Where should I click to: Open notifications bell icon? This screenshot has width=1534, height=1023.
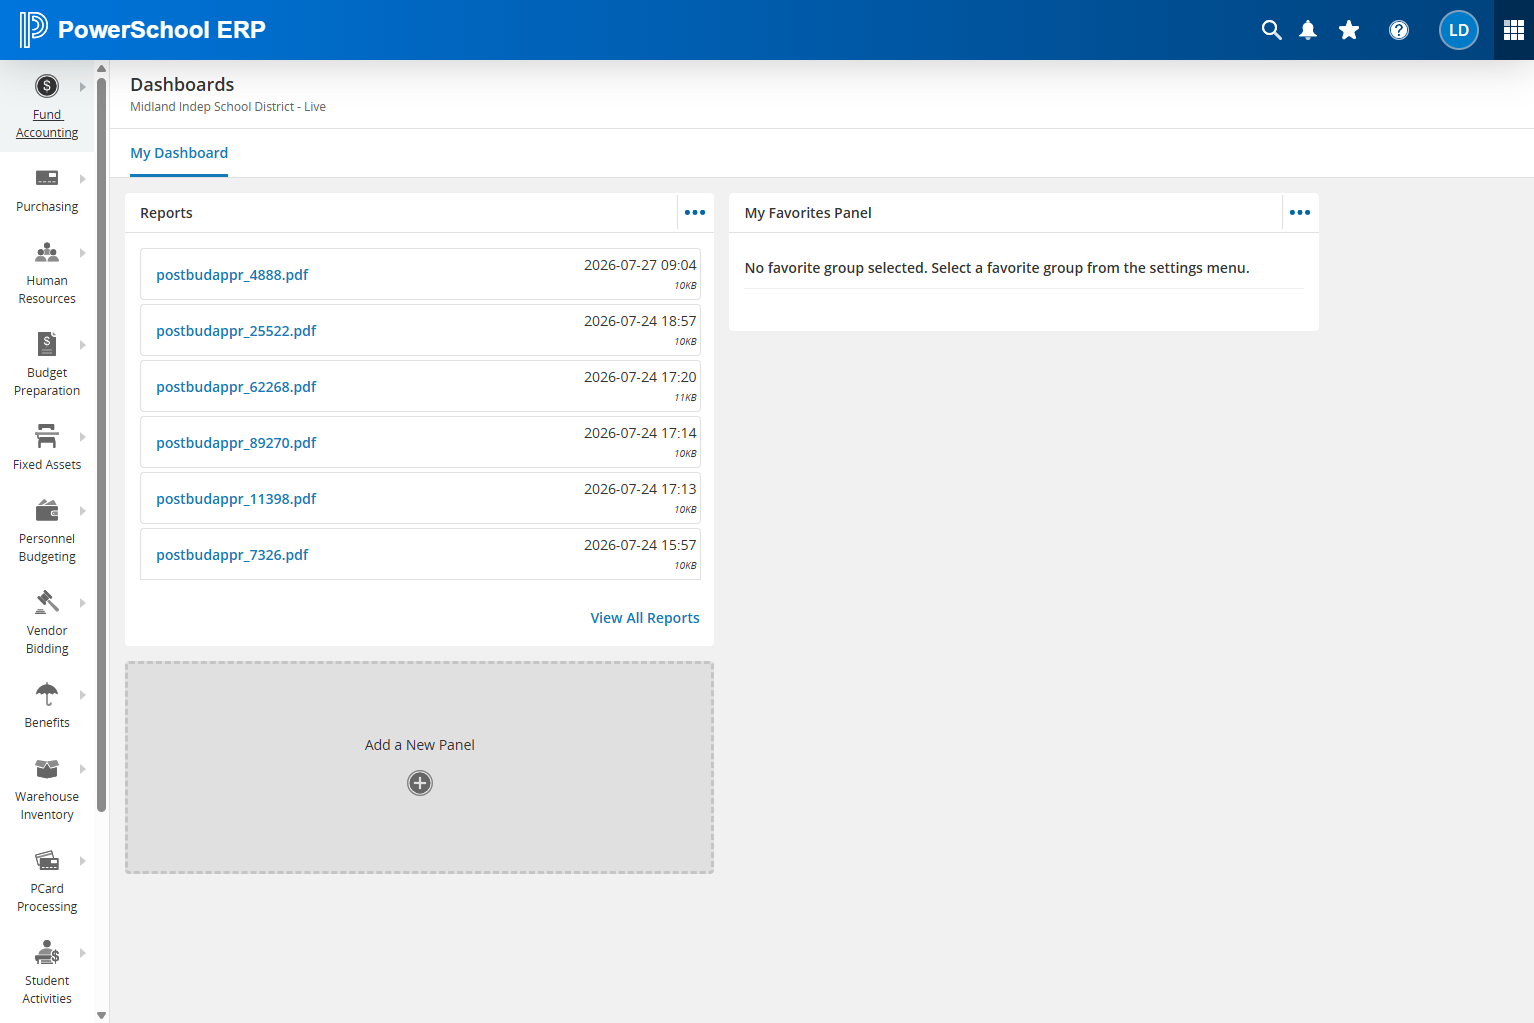point(1308,30)
